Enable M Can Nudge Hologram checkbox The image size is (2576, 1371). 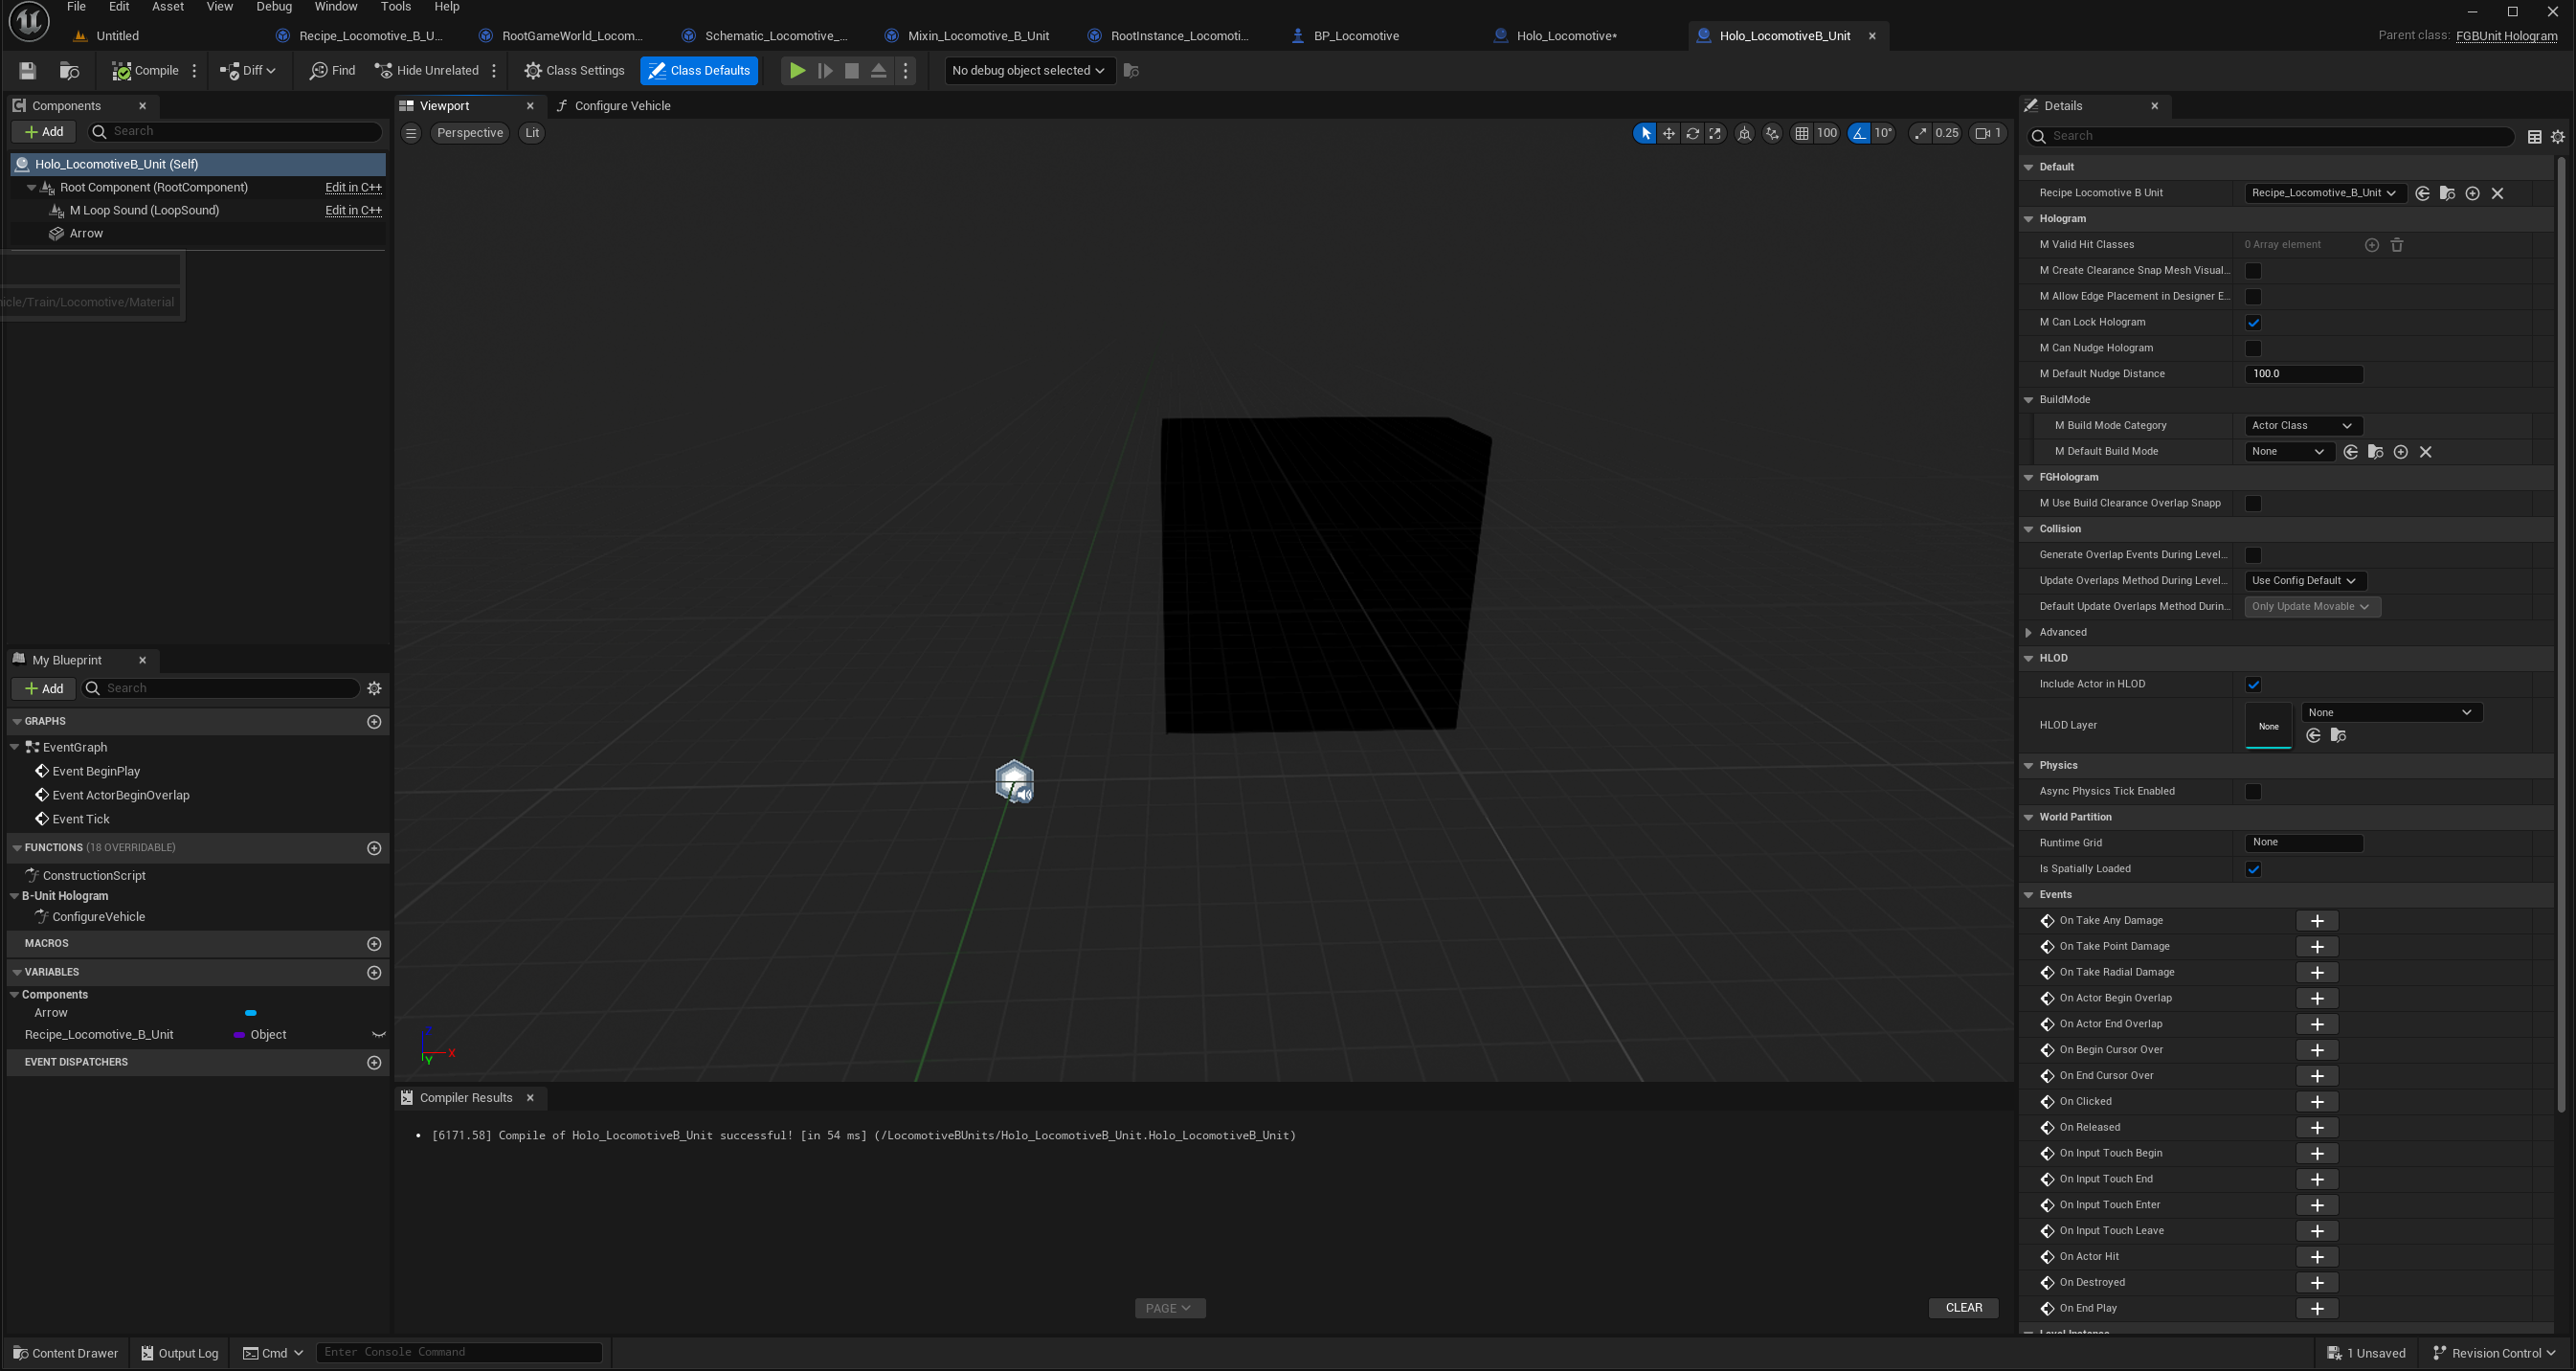[2253, 348]
